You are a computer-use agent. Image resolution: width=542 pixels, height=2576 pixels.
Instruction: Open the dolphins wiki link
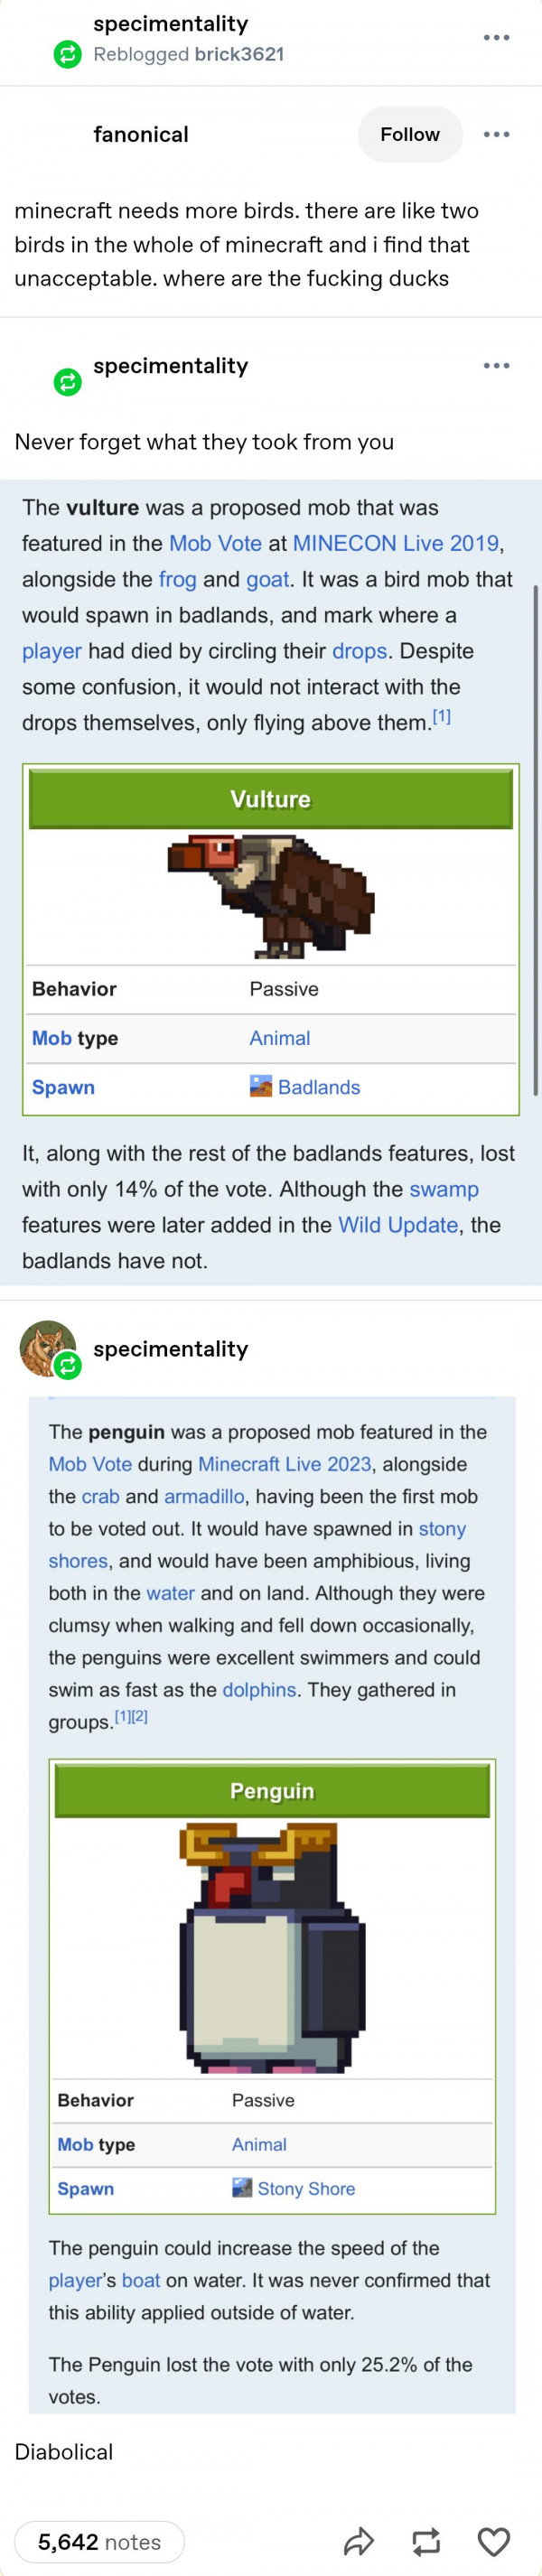click(x=259, y=1689)
